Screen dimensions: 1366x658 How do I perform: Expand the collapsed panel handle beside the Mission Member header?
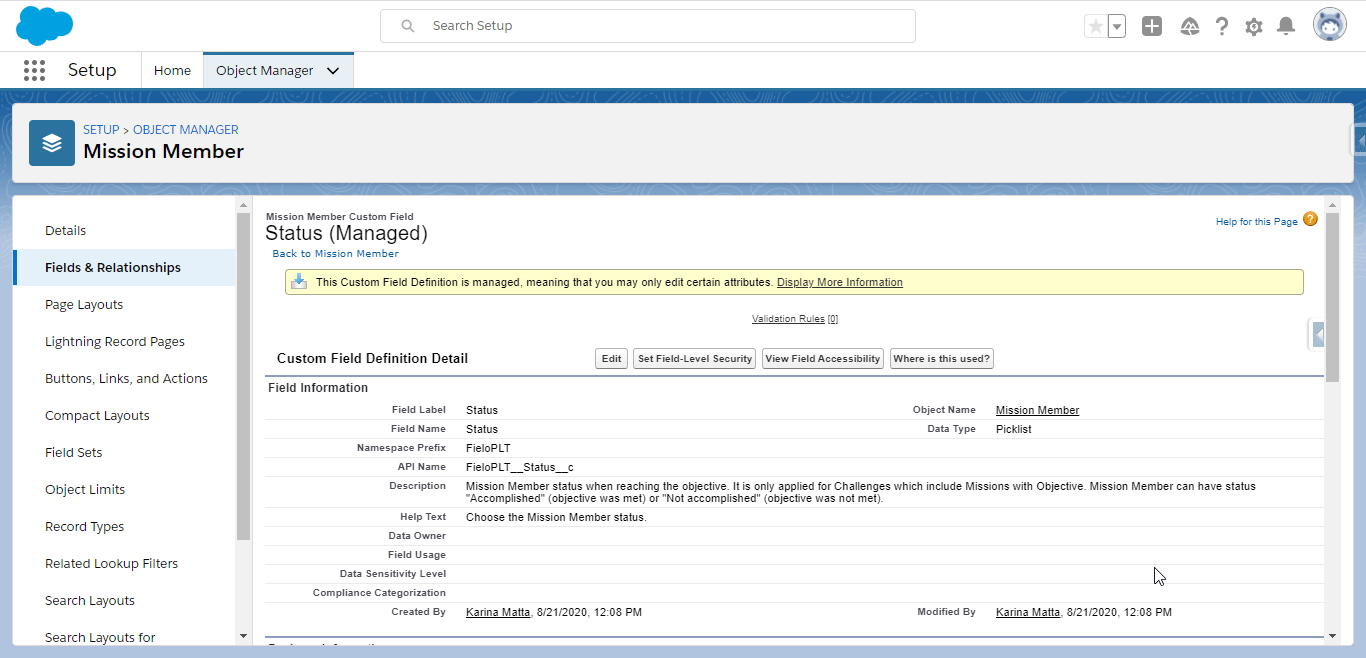click(x=1359, y=141)
